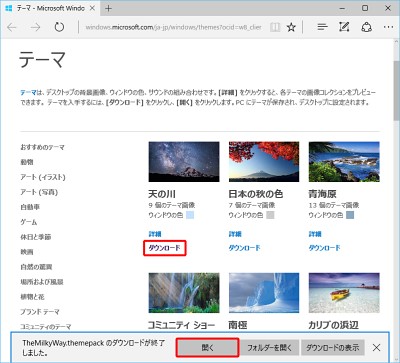Image resolution: width=400 pixels, height=363 pixels.
Task: Open the Share icon in toolbar
Action: [367, 27]
